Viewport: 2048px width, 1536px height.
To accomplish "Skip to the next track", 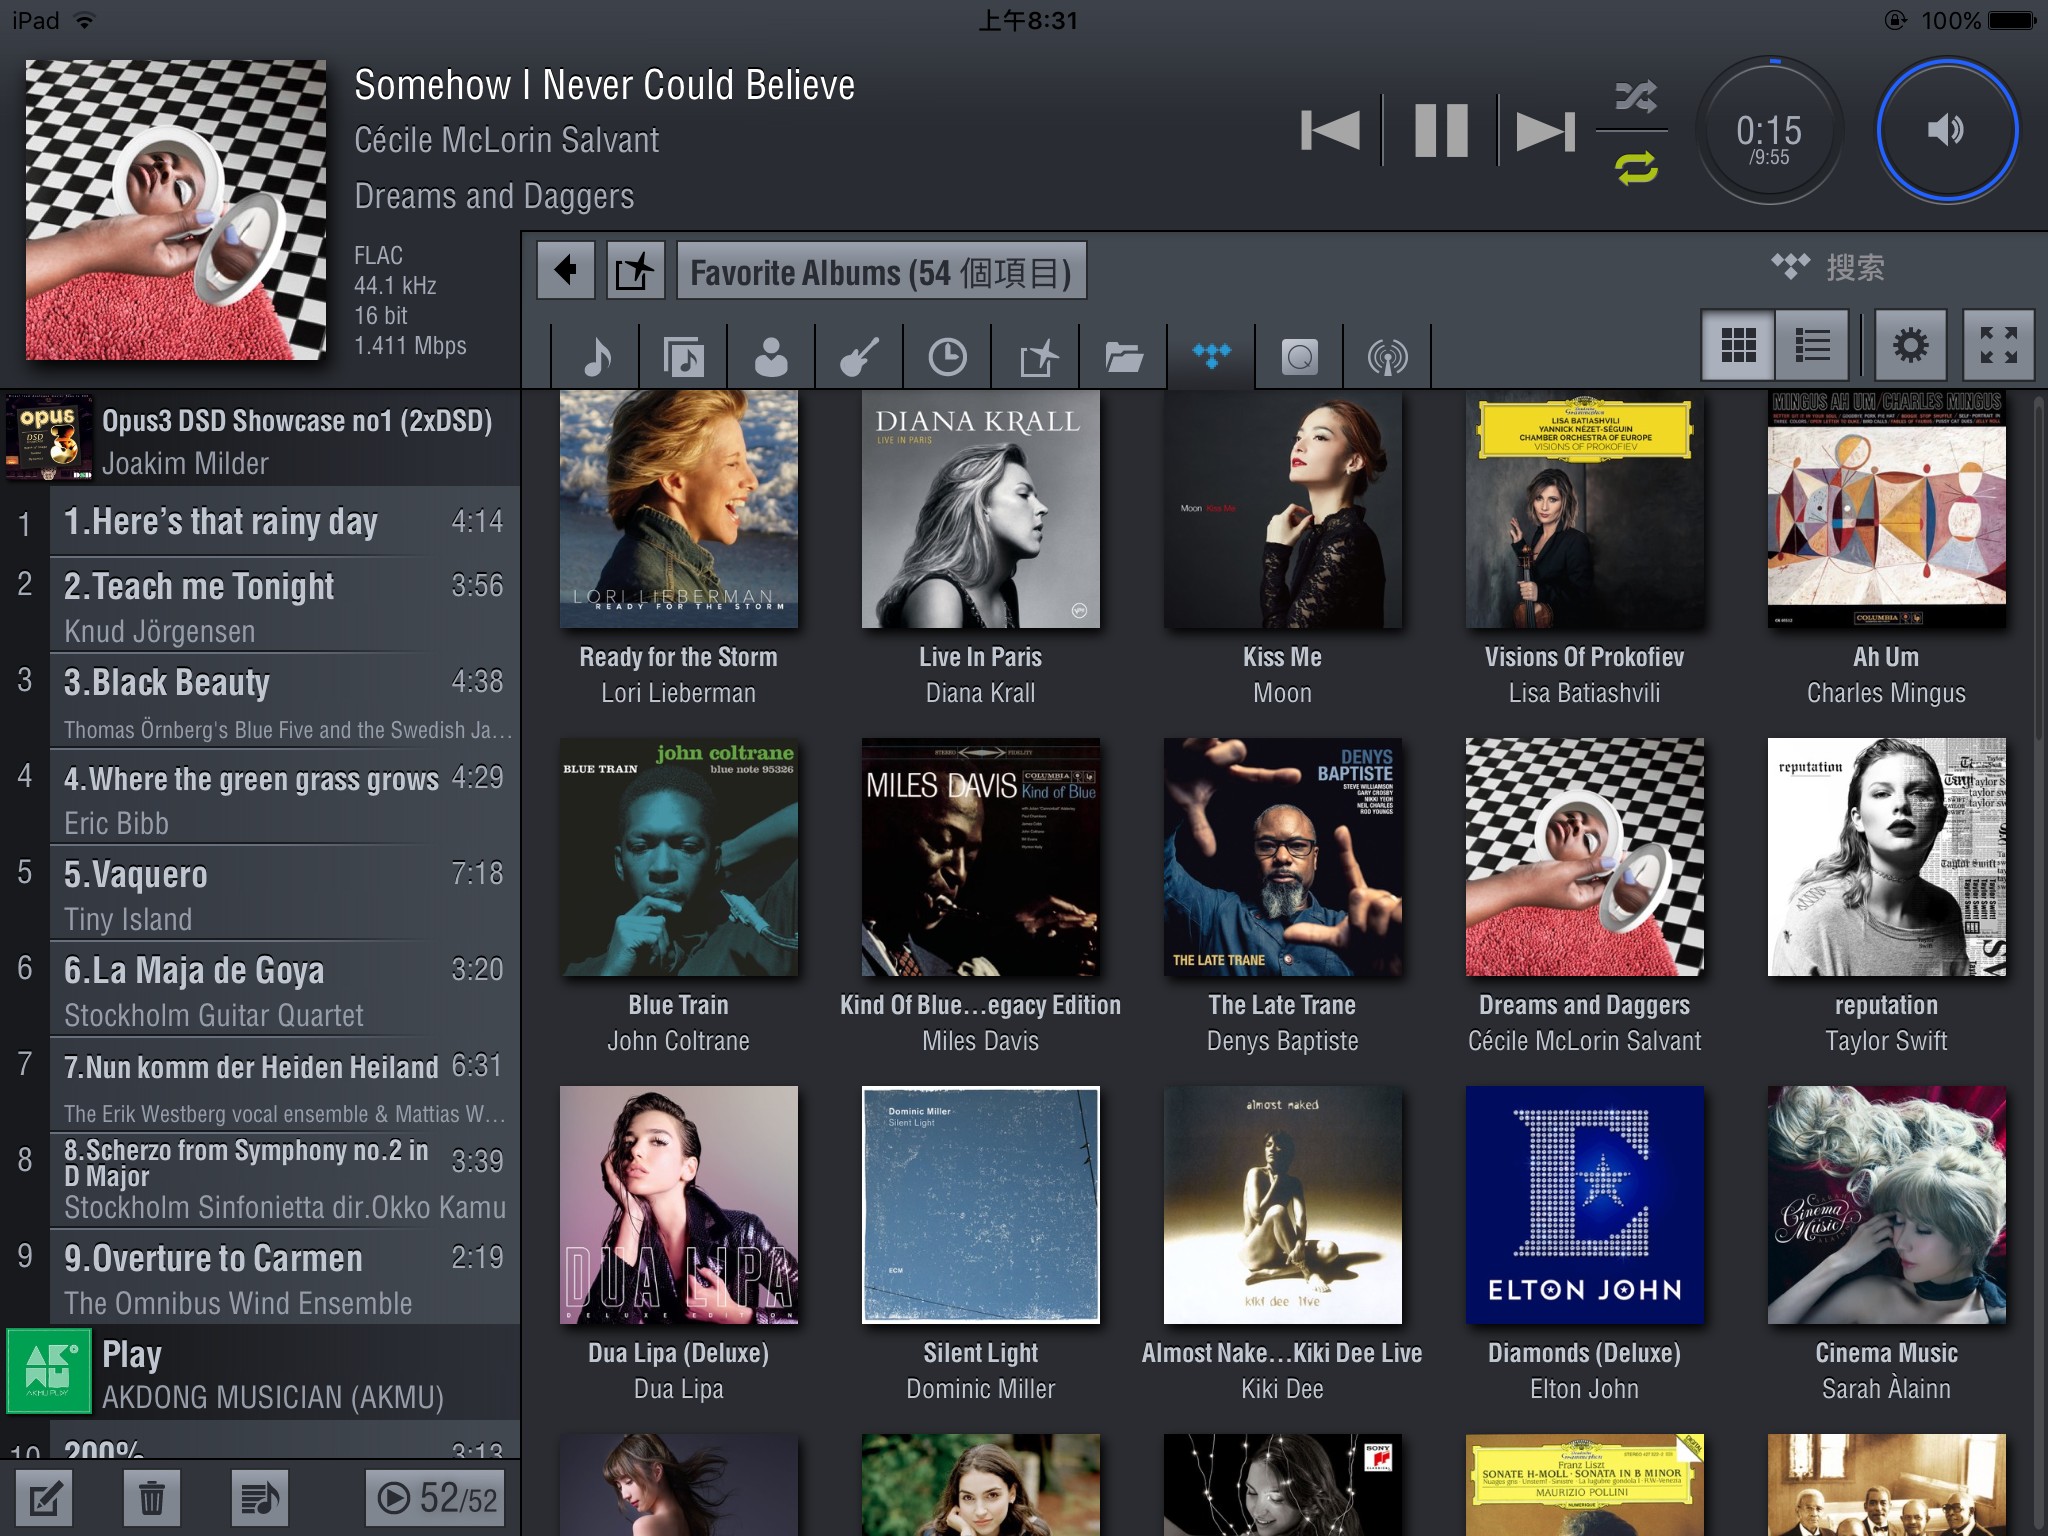I will click(x=1546, y=131).
